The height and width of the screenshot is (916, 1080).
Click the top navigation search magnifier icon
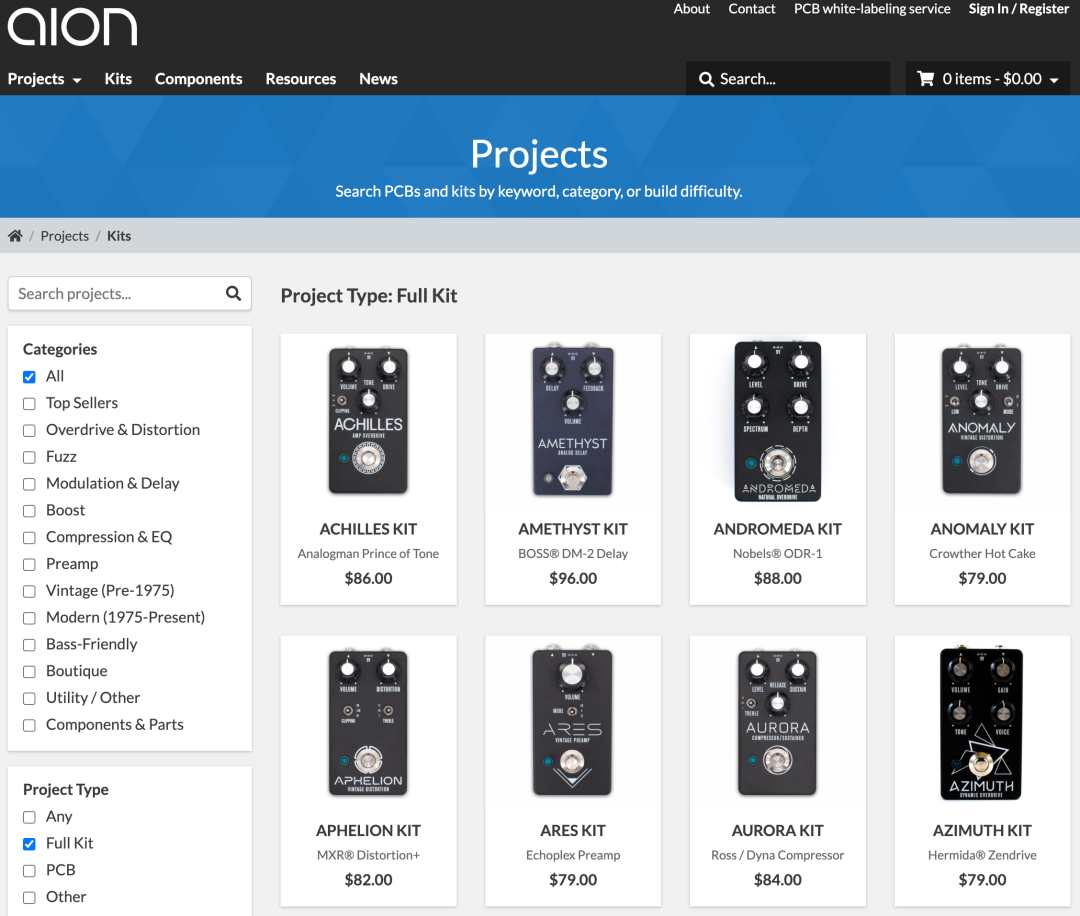pyautogui.click(x=706, y=79)
